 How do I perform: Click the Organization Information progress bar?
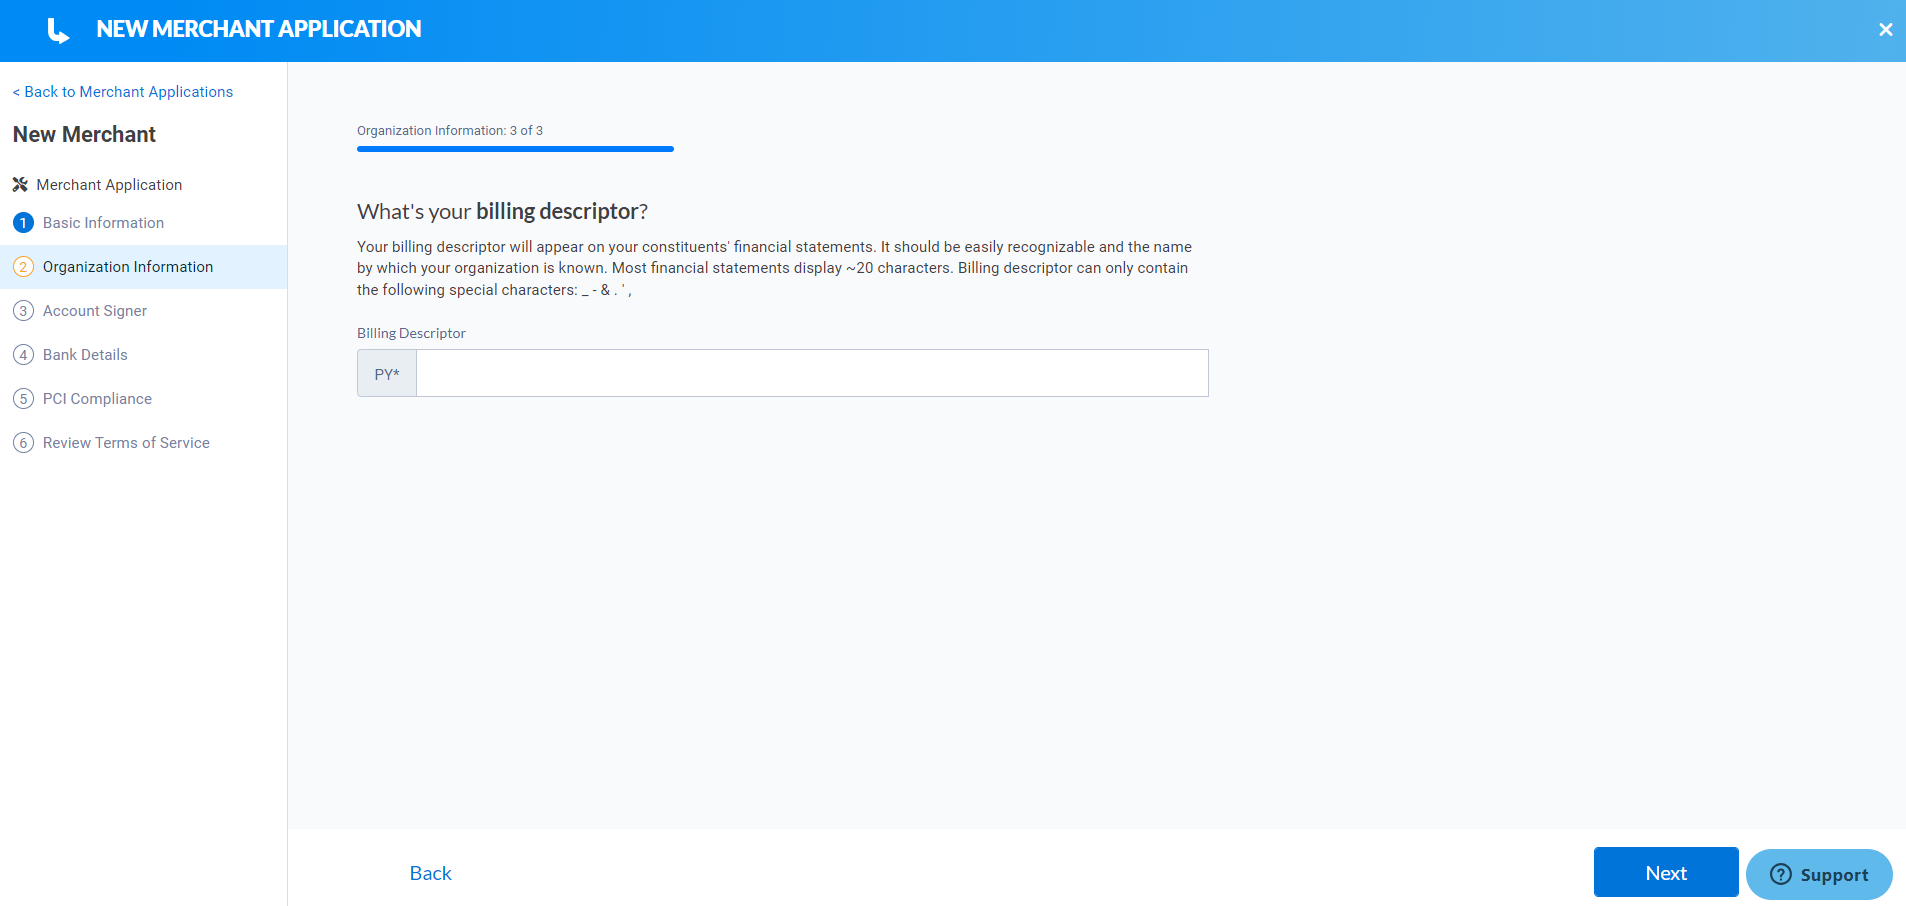(515, 148)
